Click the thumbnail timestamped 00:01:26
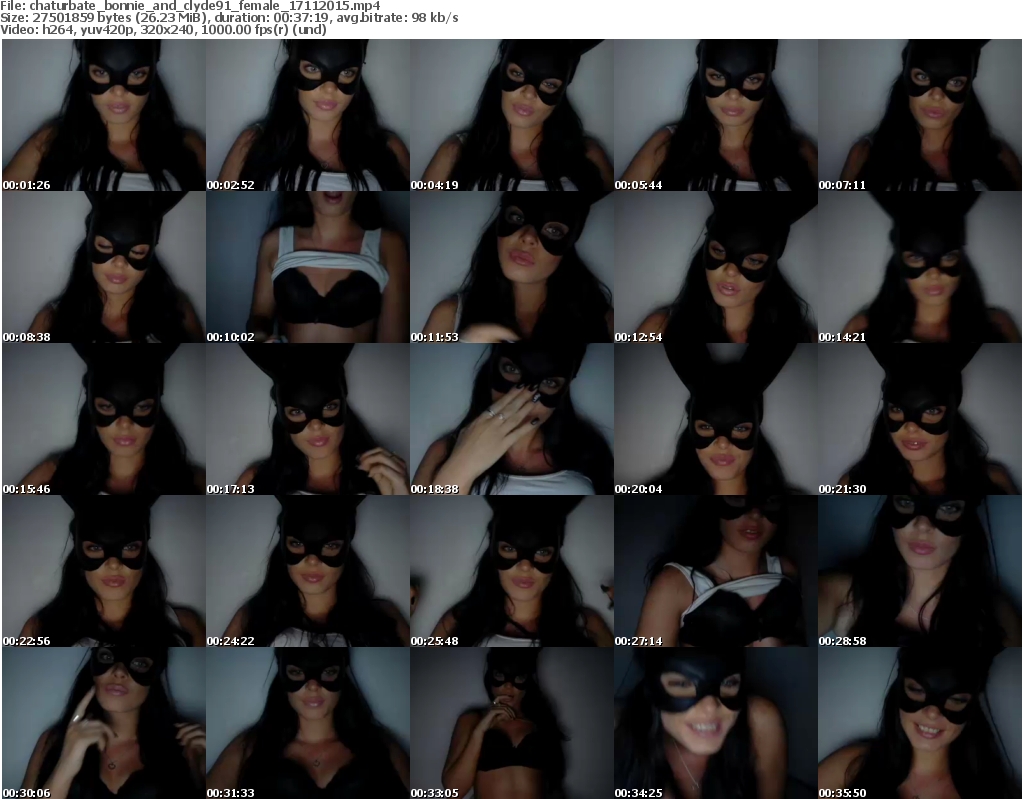This screenshot has width=1024, height=799. point(104,115)
